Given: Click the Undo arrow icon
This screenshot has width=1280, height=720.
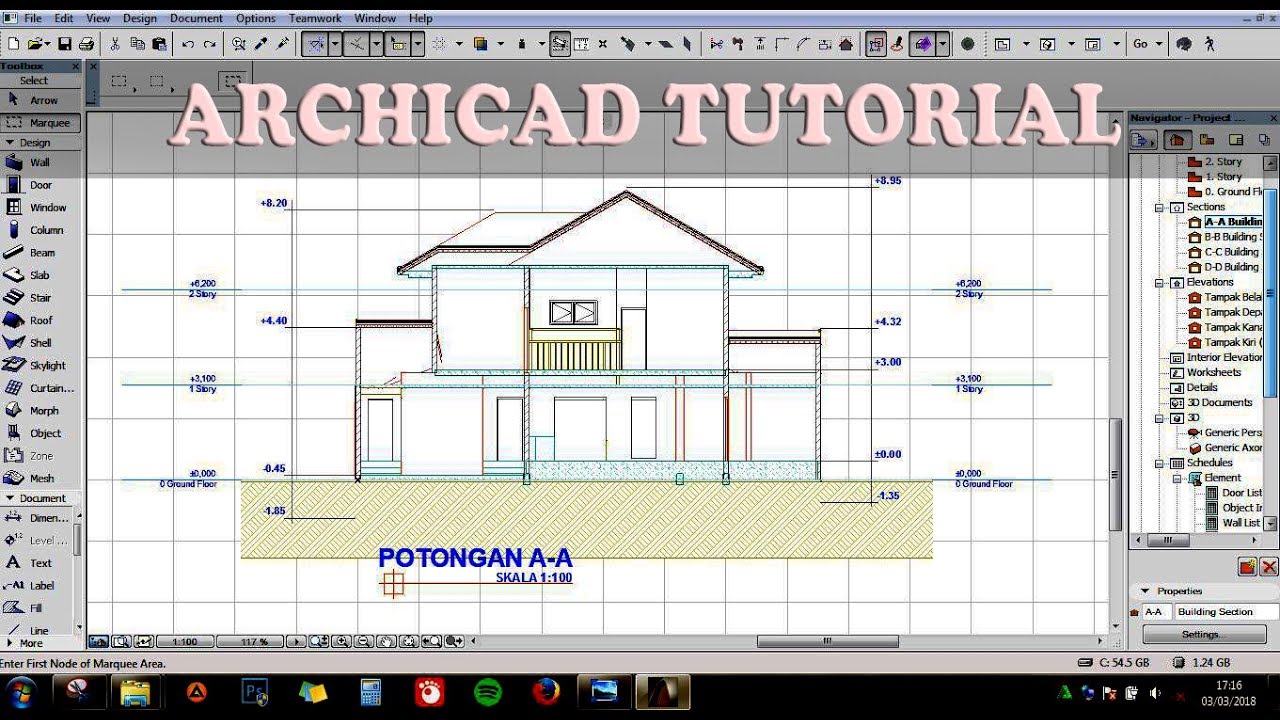Looking at the screenshot, I should point(188,44).
